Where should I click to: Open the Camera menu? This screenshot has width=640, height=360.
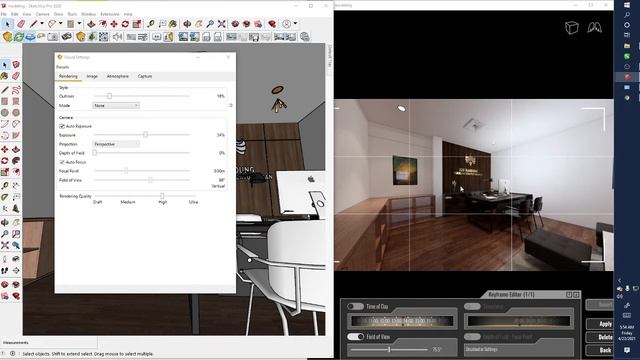click(x=42, y=14)
